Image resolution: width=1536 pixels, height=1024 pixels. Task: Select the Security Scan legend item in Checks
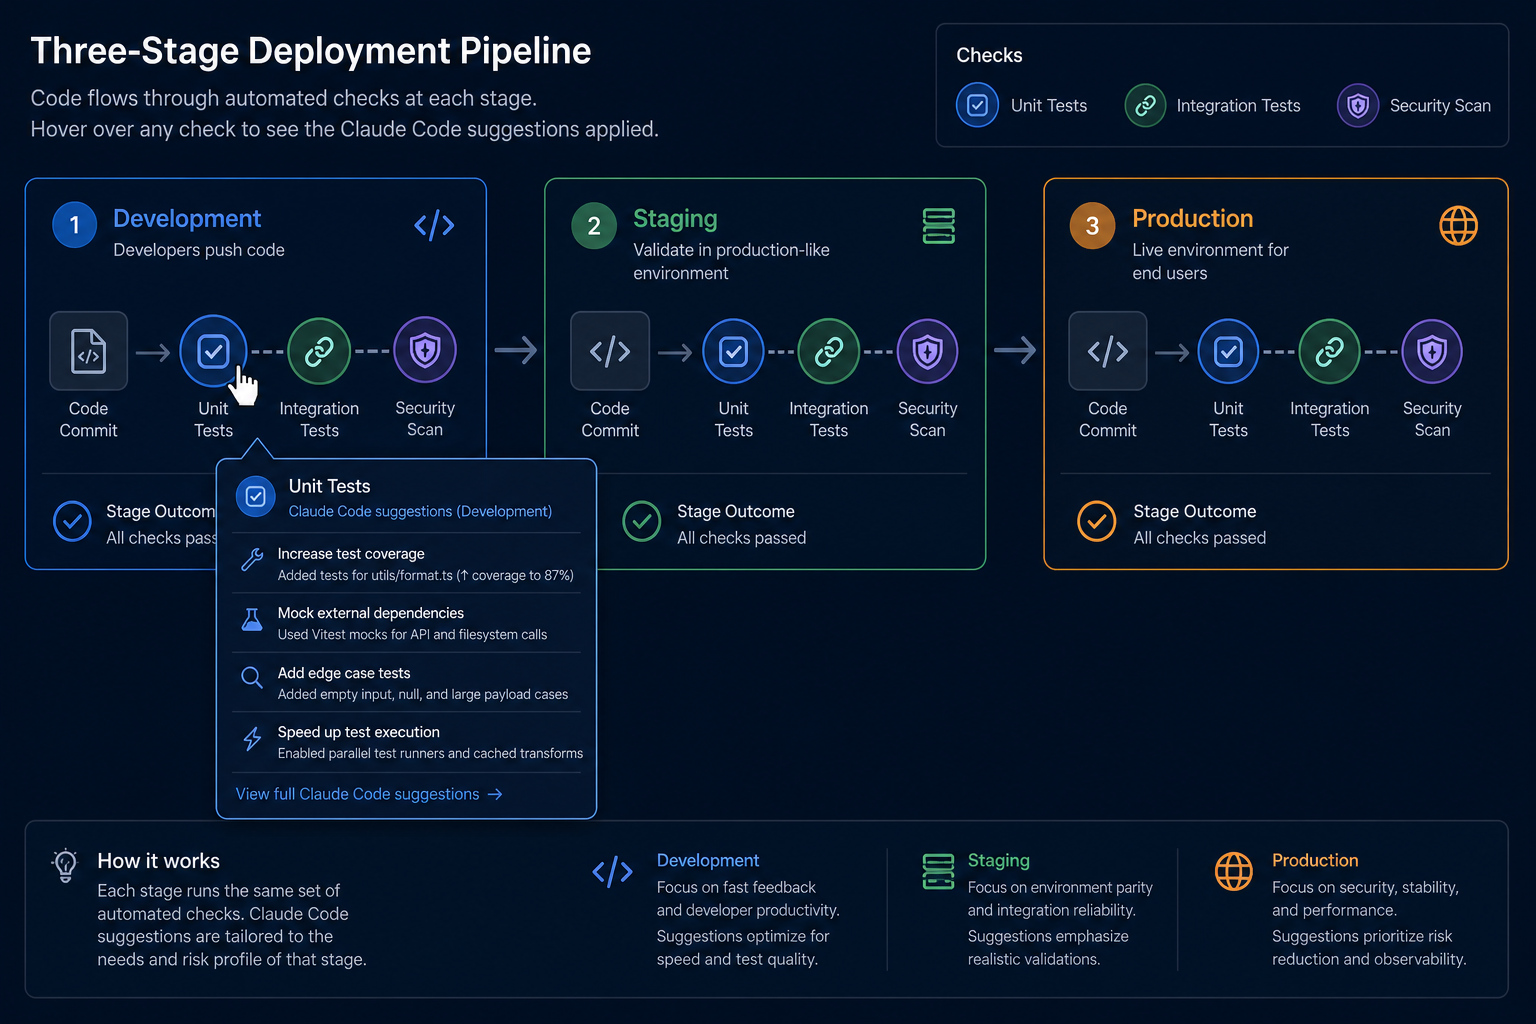point(1414,105)
